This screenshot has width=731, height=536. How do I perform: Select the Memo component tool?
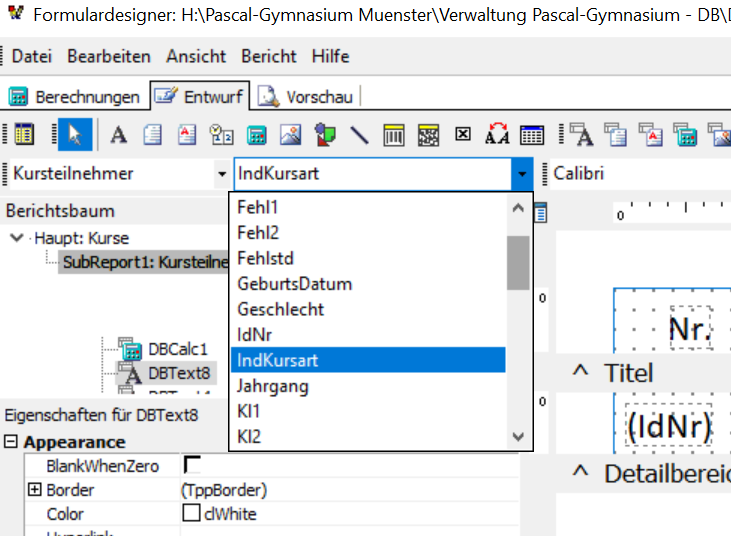152,135
